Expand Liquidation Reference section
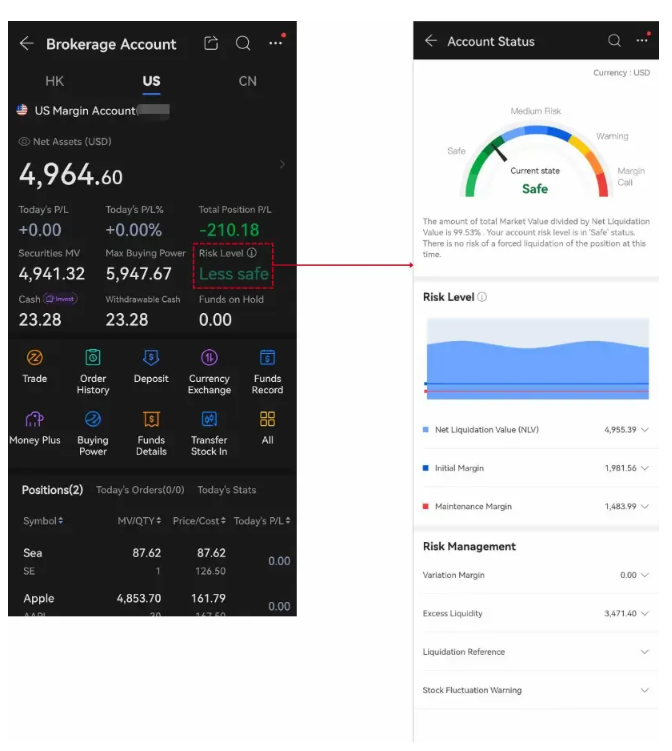The image size is (672, 751). pos(535,652)
